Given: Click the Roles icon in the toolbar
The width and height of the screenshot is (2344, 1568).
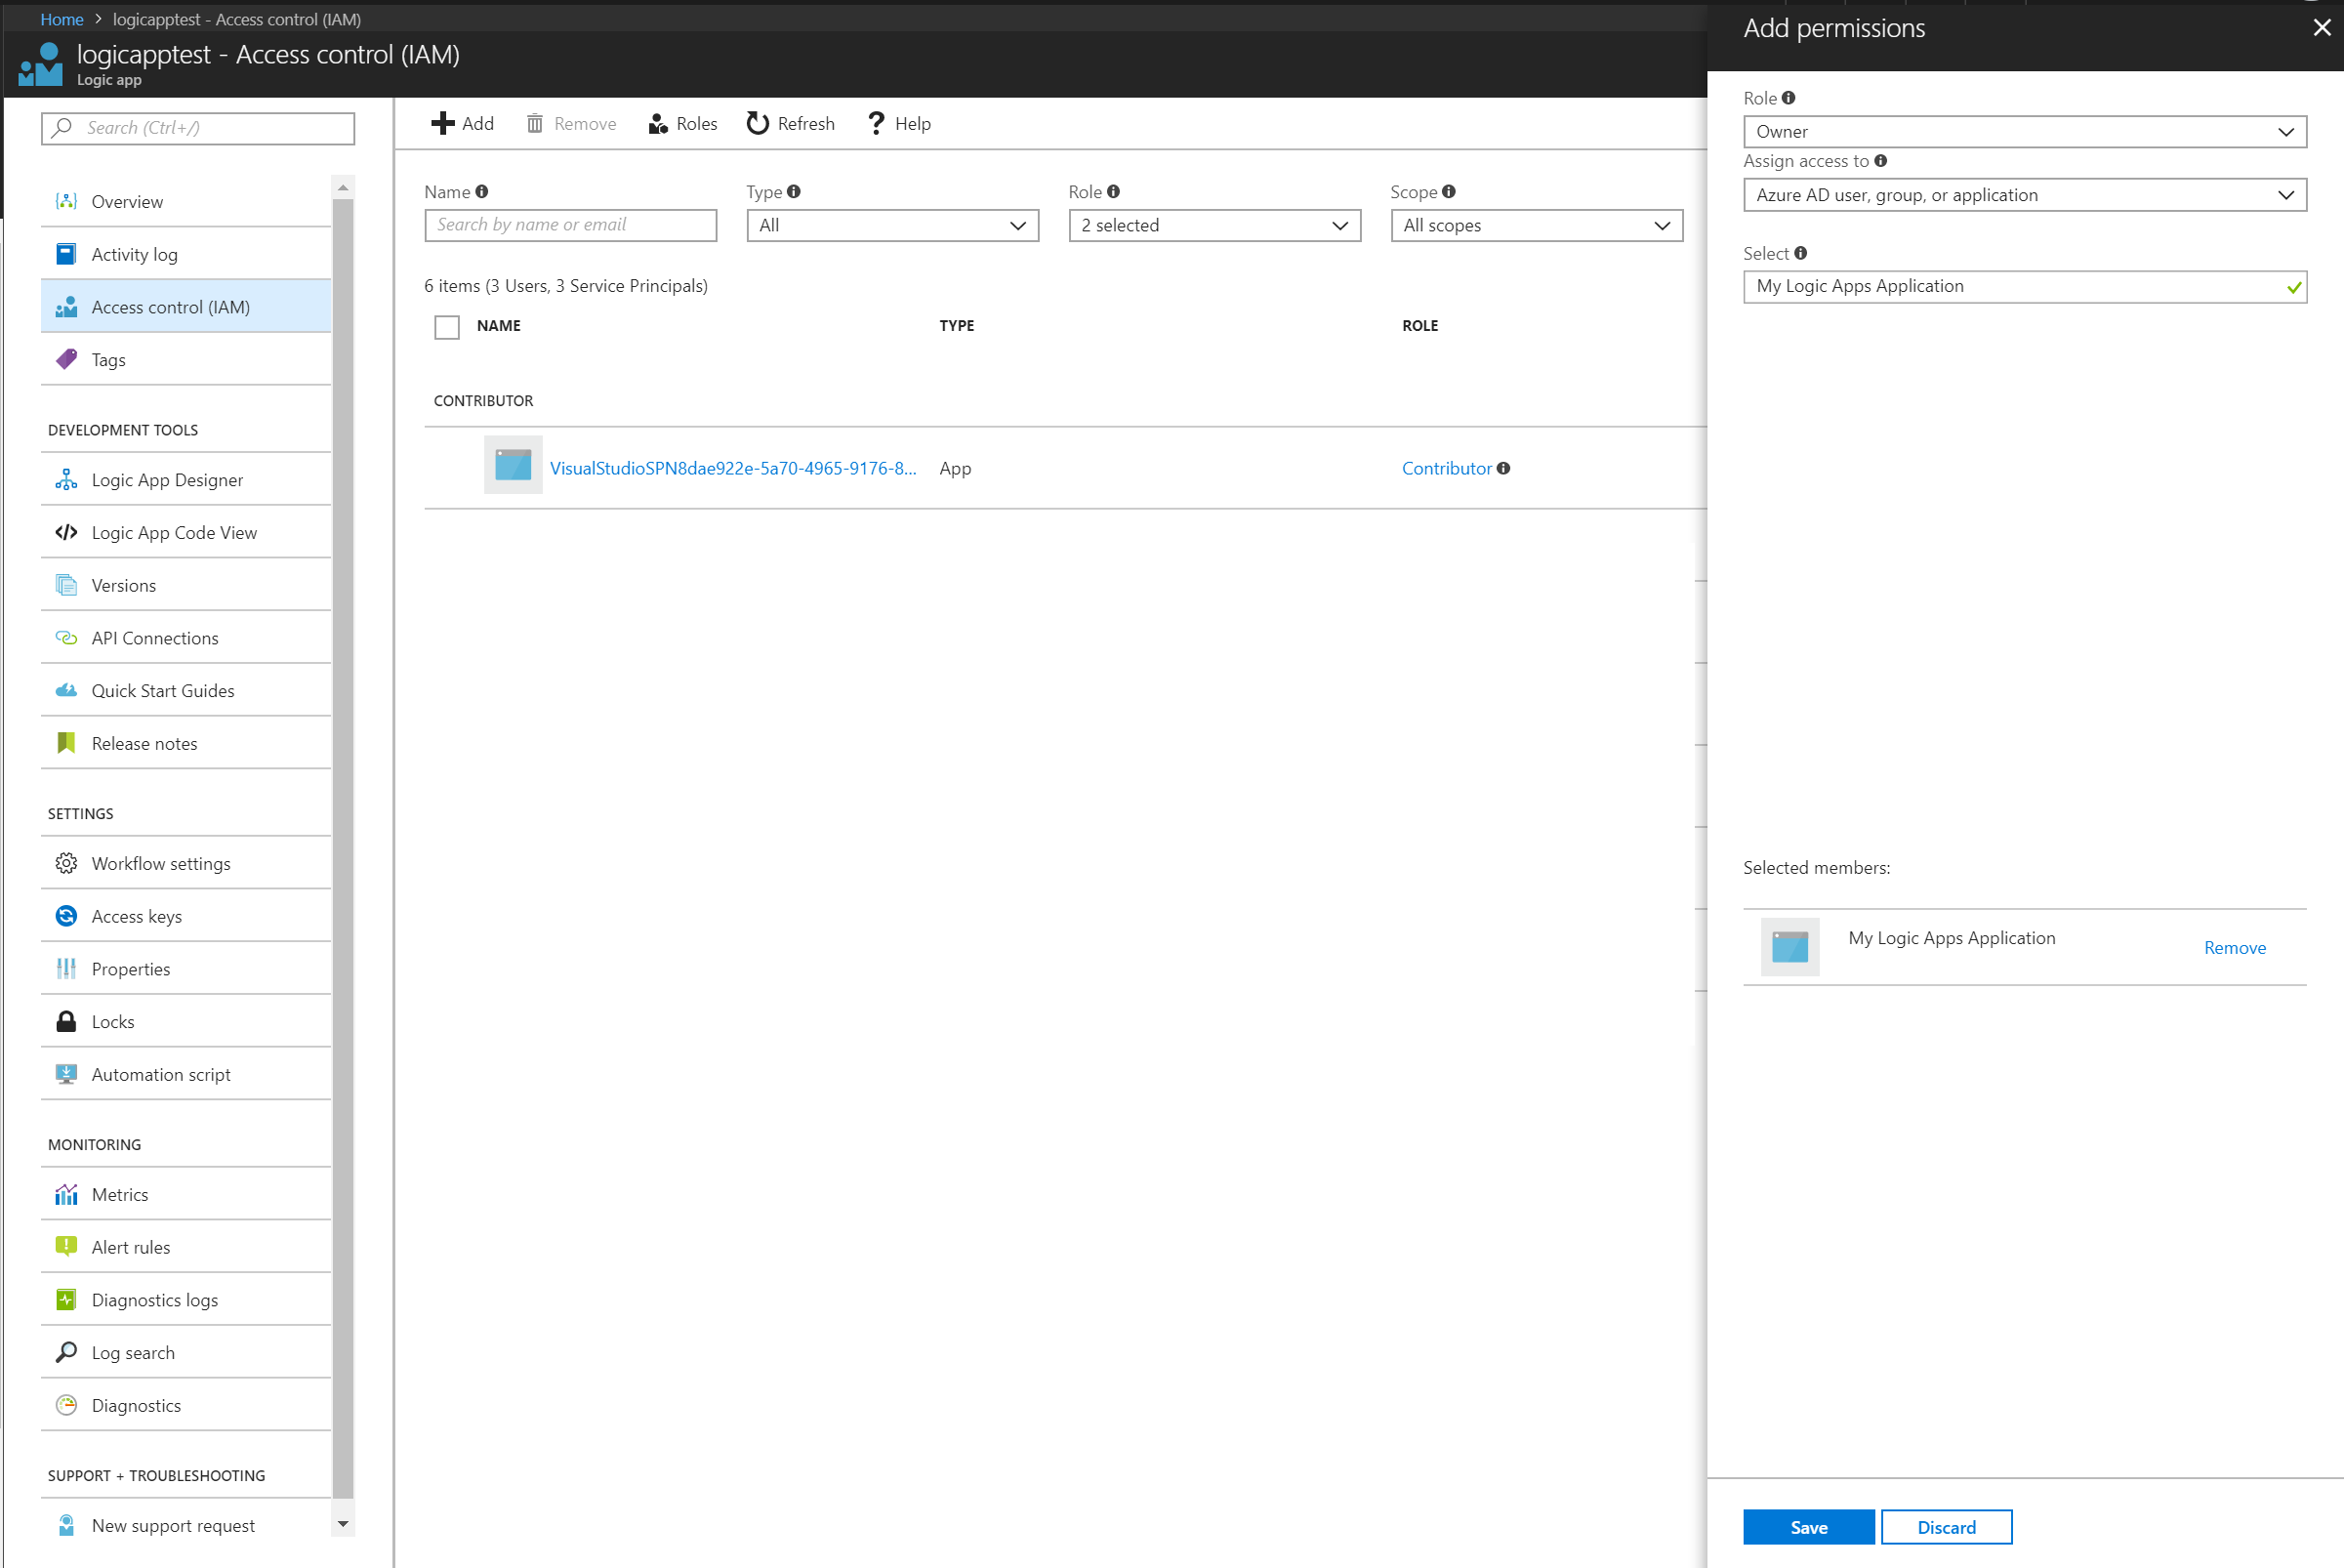Looking at the screenshot, I should pos(658,123).
